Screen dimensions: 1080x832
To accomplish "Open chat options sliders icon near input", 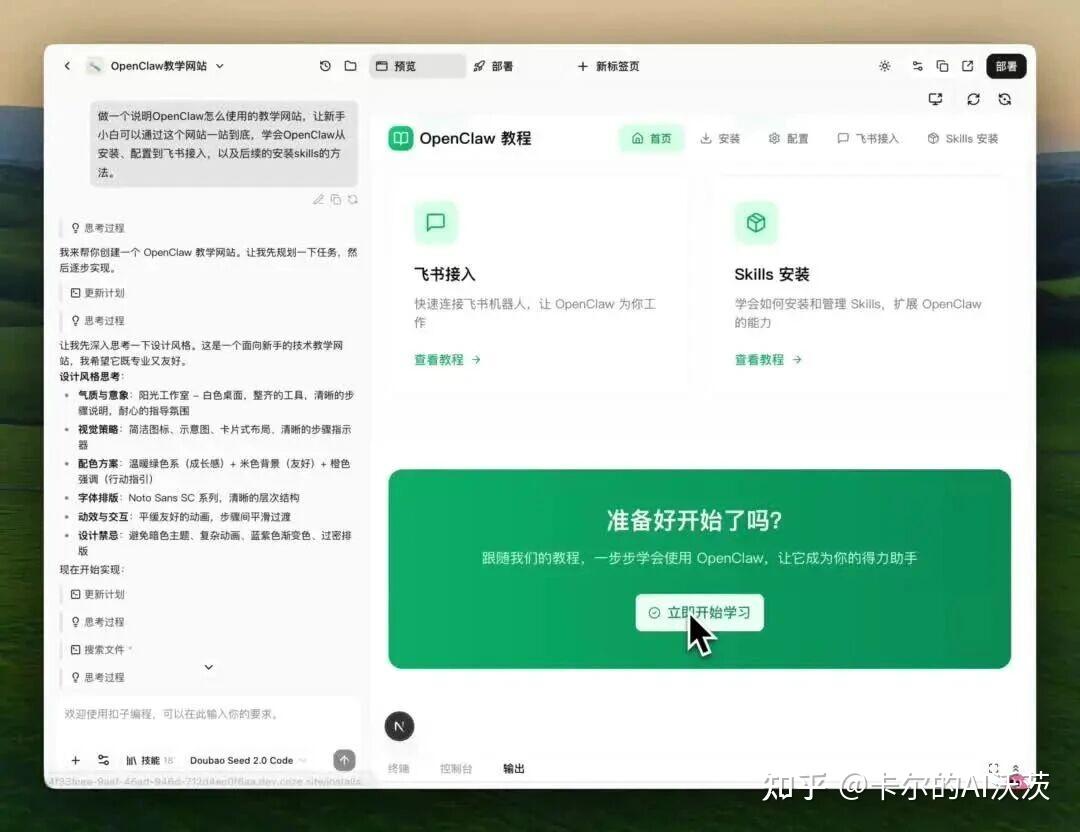I will coord(103,760).
